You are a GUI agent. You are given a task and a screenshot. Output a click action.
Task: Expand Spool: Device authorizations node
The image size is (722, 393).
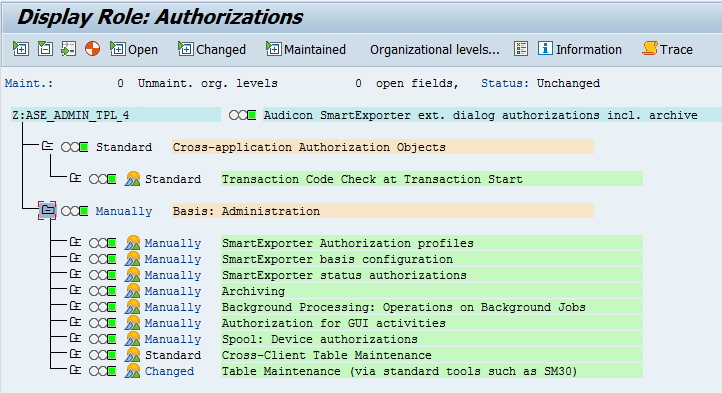[x=76, y=339]
